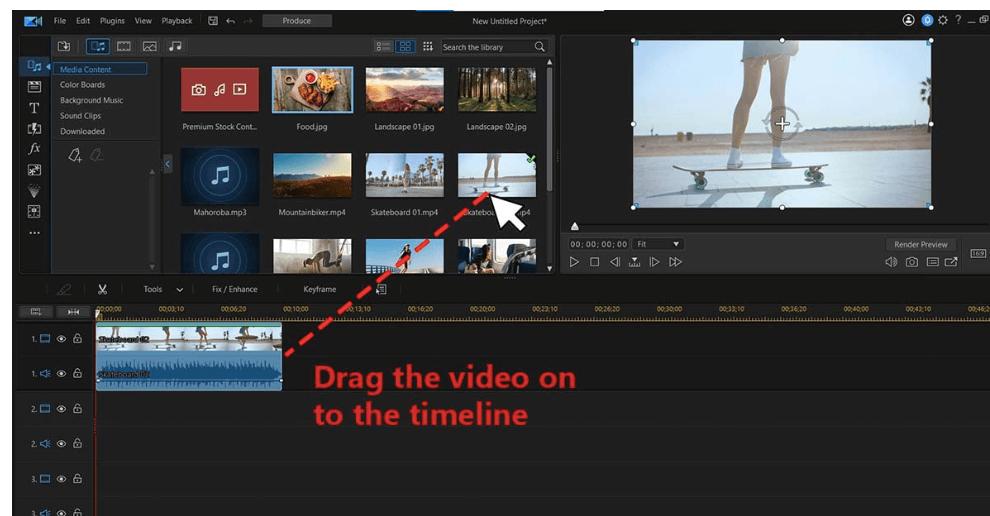Open the Particle Room icon
990x516 pixels.
(x=34, y=191)
